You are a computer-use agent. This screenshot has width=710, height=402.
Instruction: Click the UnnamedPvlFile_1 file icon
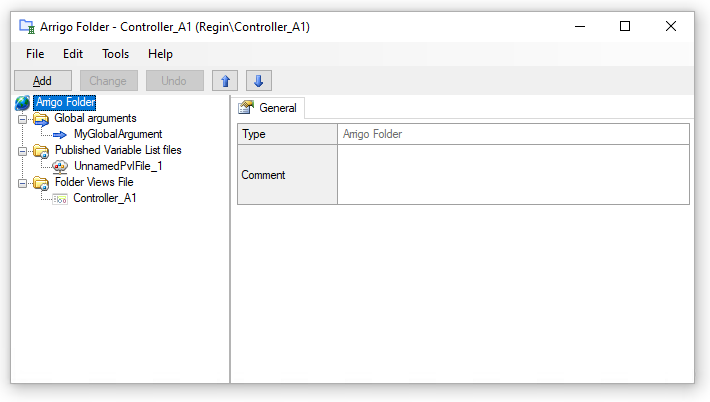point(60,166)
